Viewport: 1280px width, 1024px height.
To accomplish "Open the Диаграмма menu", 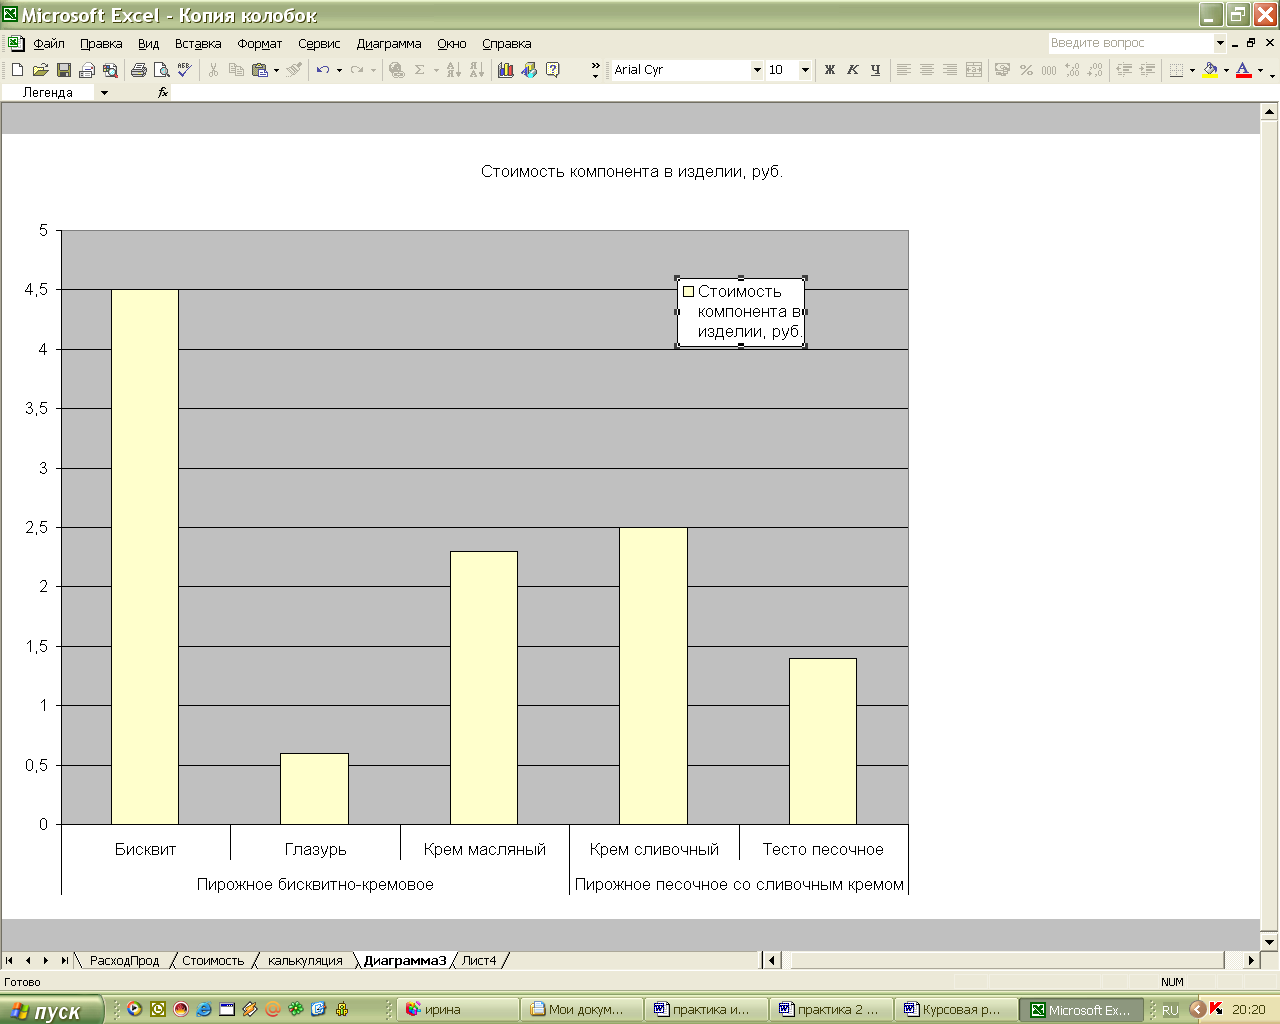I will [388, 44].
